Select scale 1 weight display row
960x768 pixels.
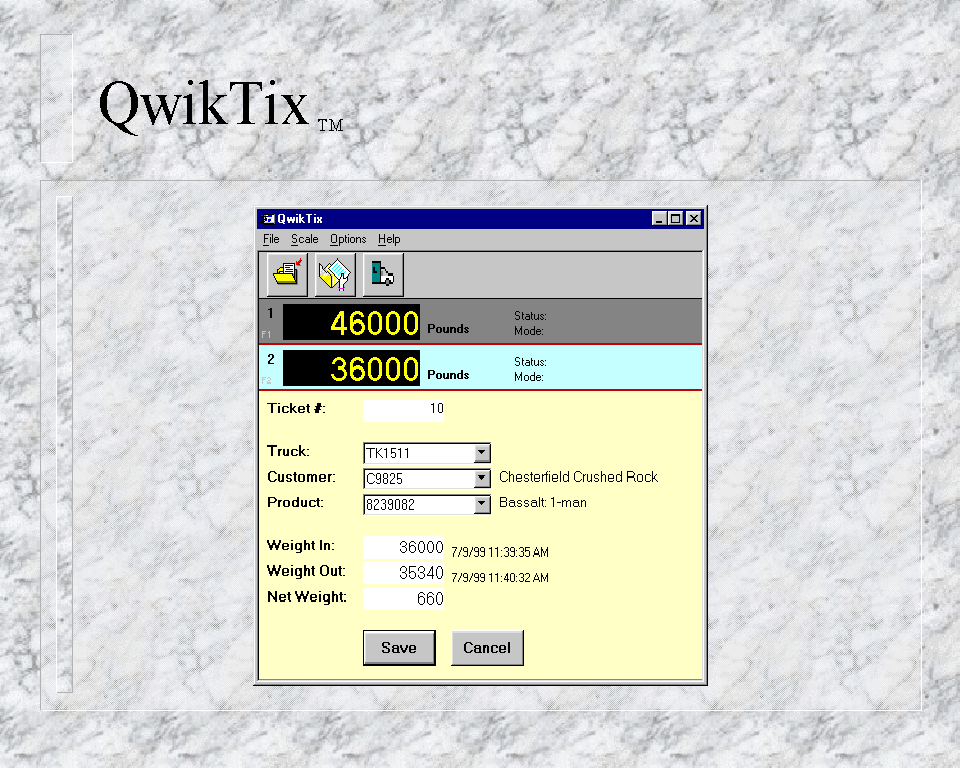pyautogui.click(x=351, y=322)
